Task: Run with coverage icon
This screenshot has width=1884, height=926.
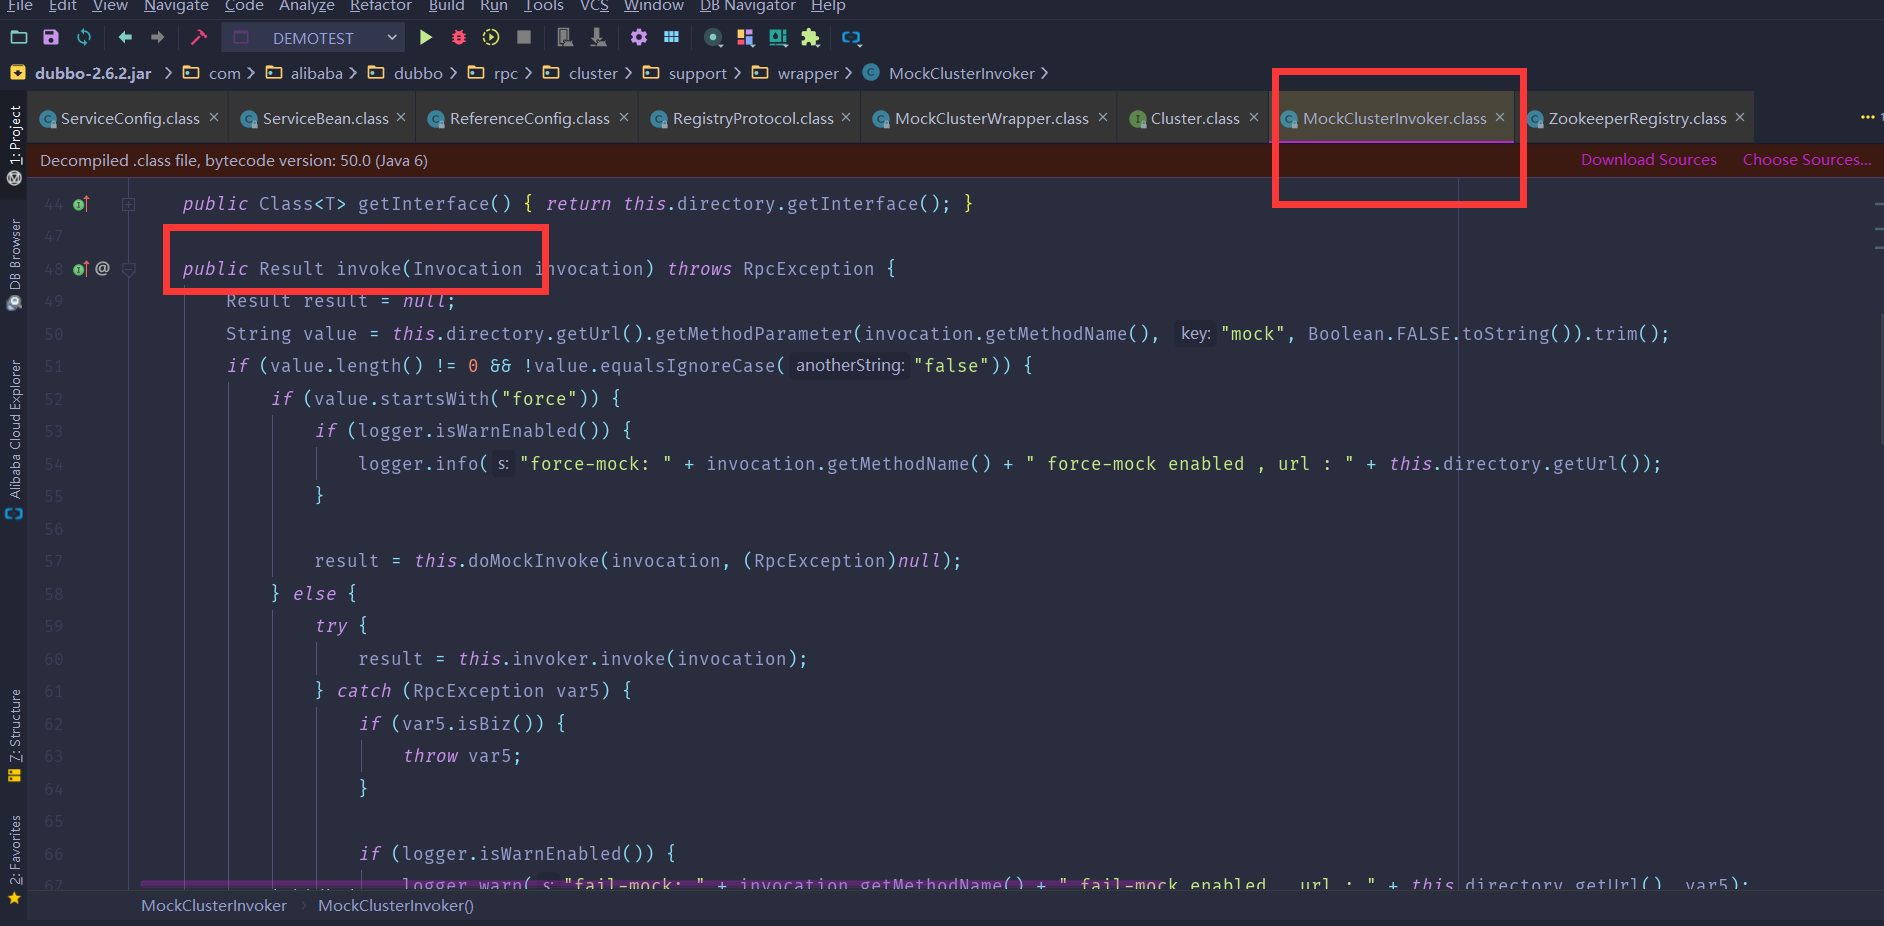Action: (491, 38)
